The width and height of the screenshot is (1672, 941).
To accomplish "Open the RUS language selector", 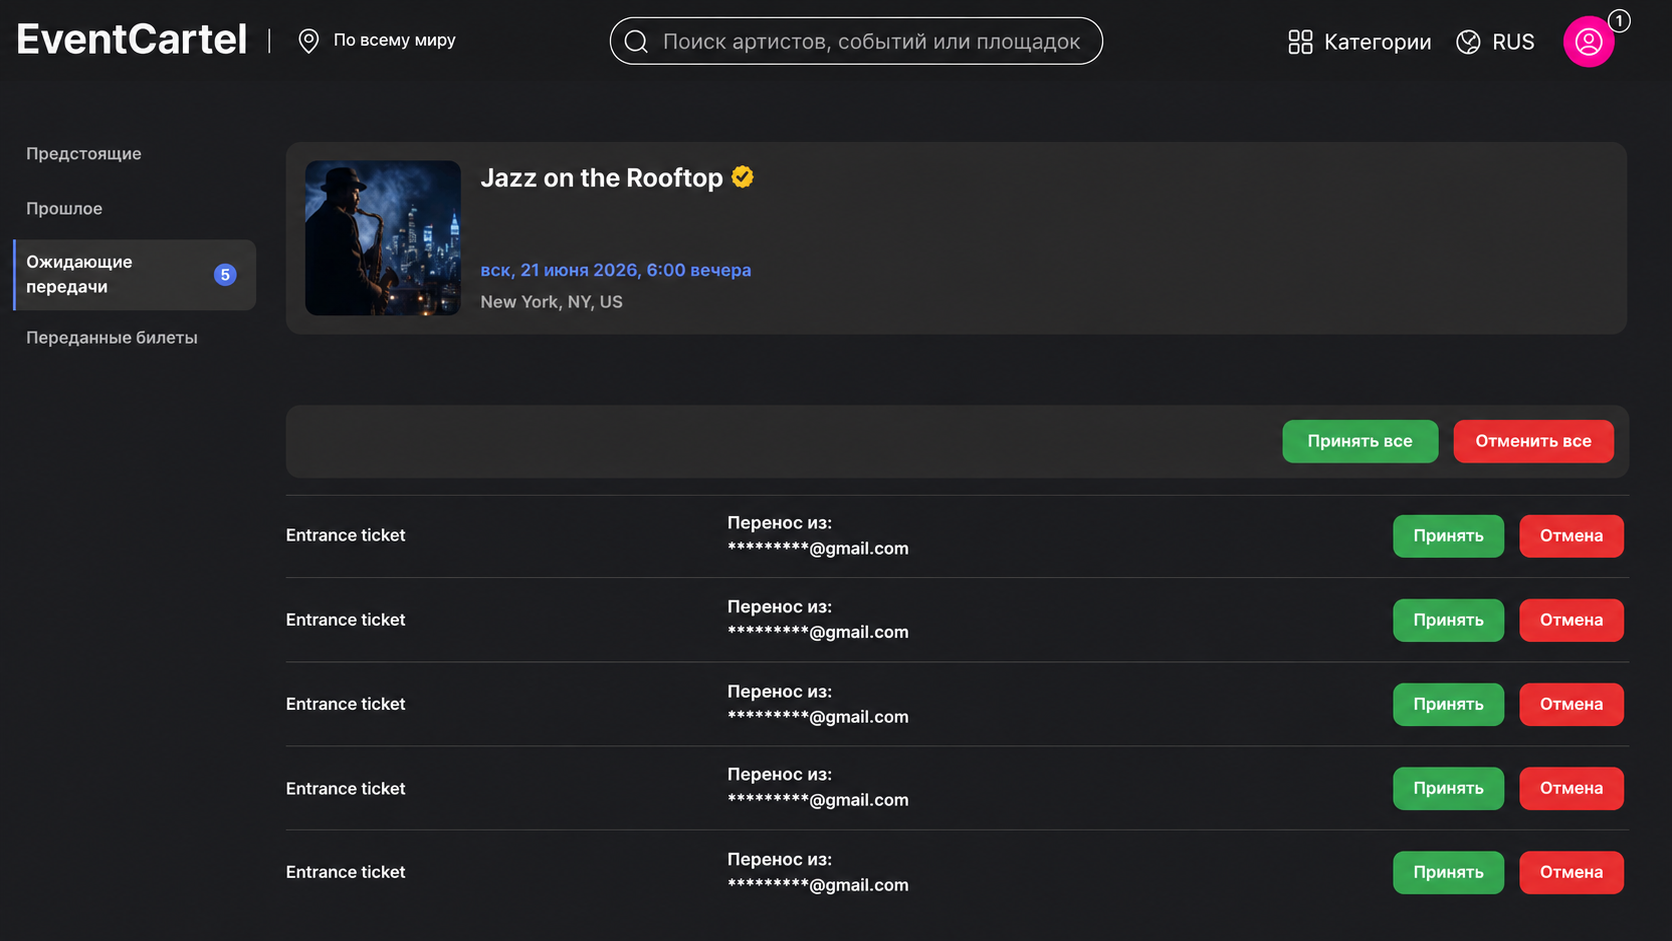I will pos(1513,42).
